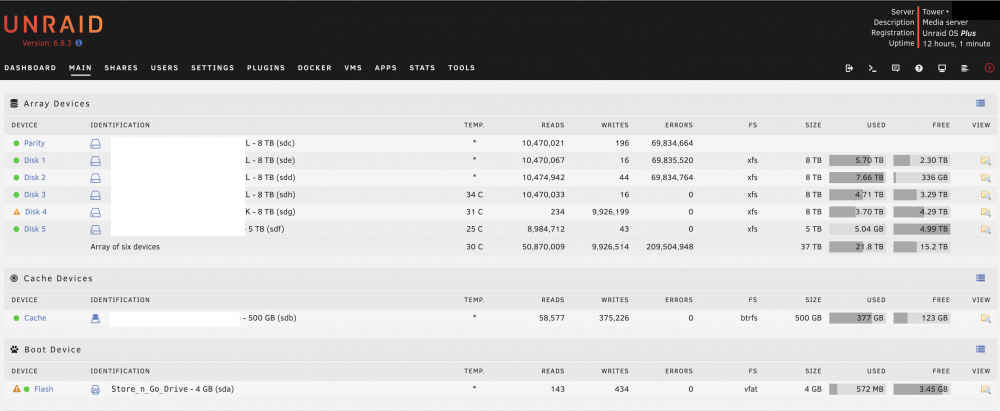
Task: Toggle Boot Device list view icon
Action: tap(980, 349)
